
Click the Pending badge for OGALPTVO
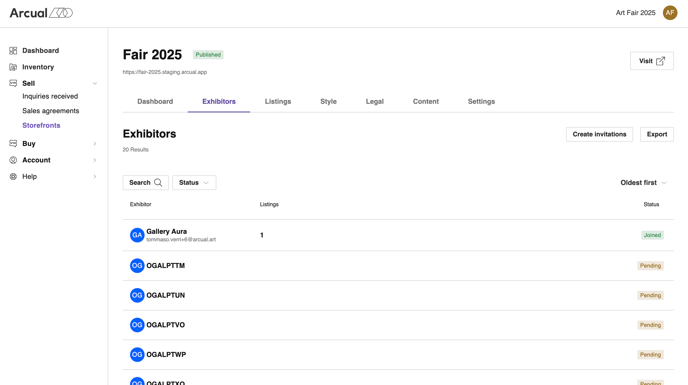pos(650,325)
